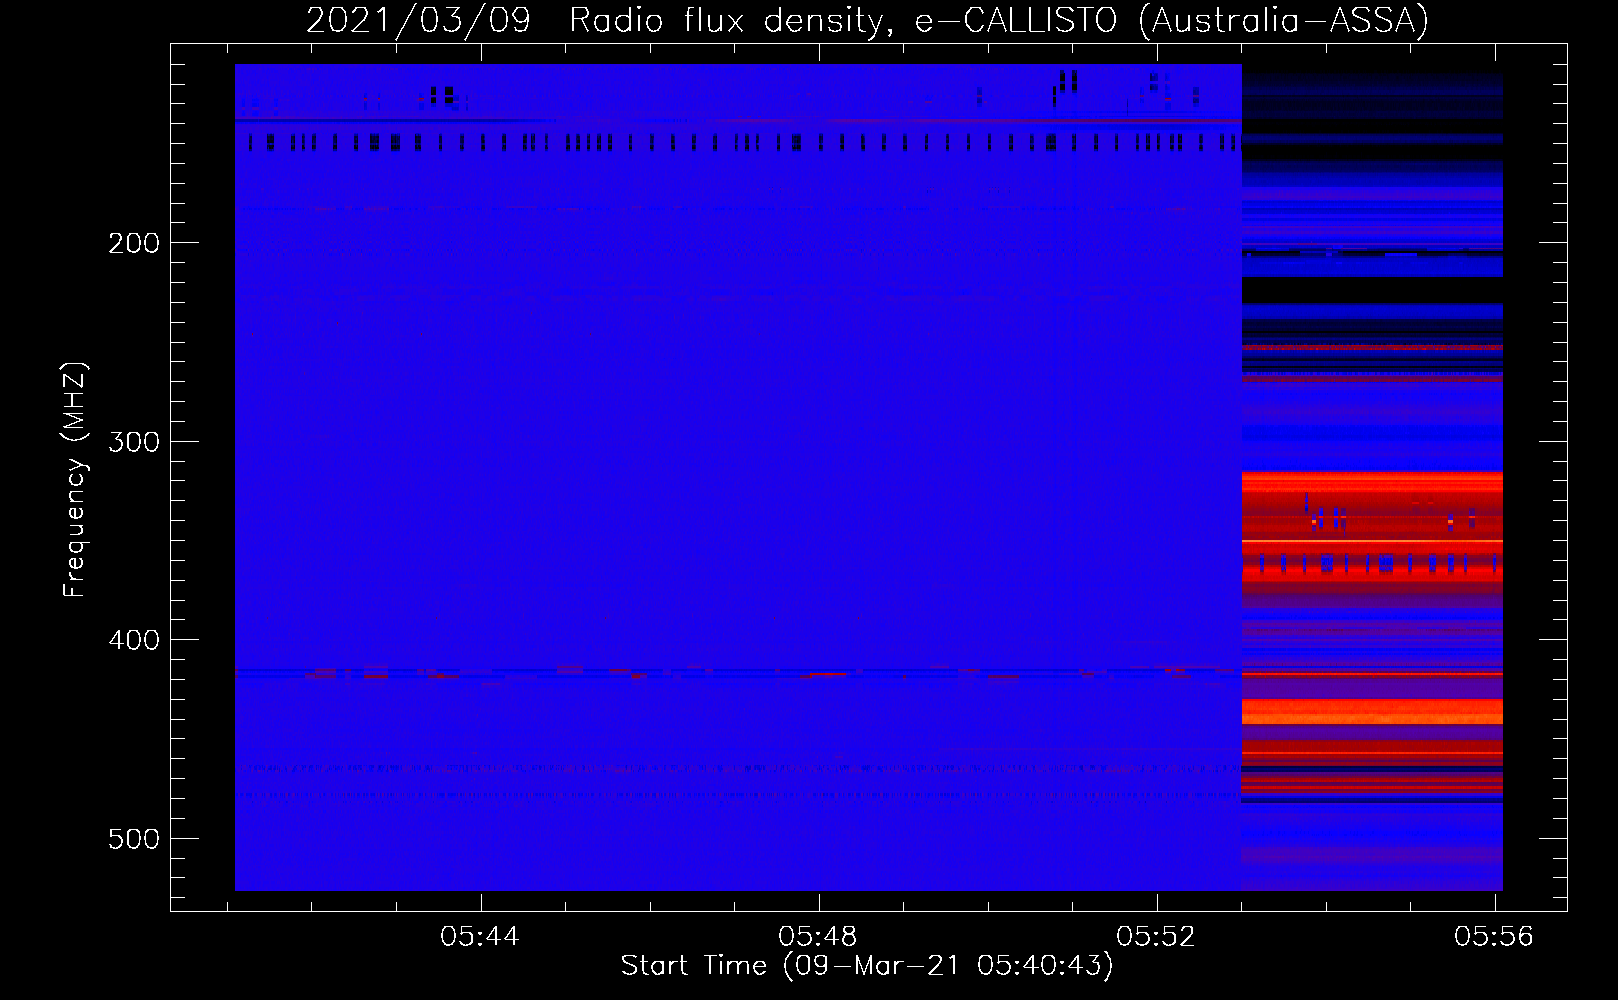
Task: Click the 300 MHz frequency tick label
Action: tap(134, 441)
